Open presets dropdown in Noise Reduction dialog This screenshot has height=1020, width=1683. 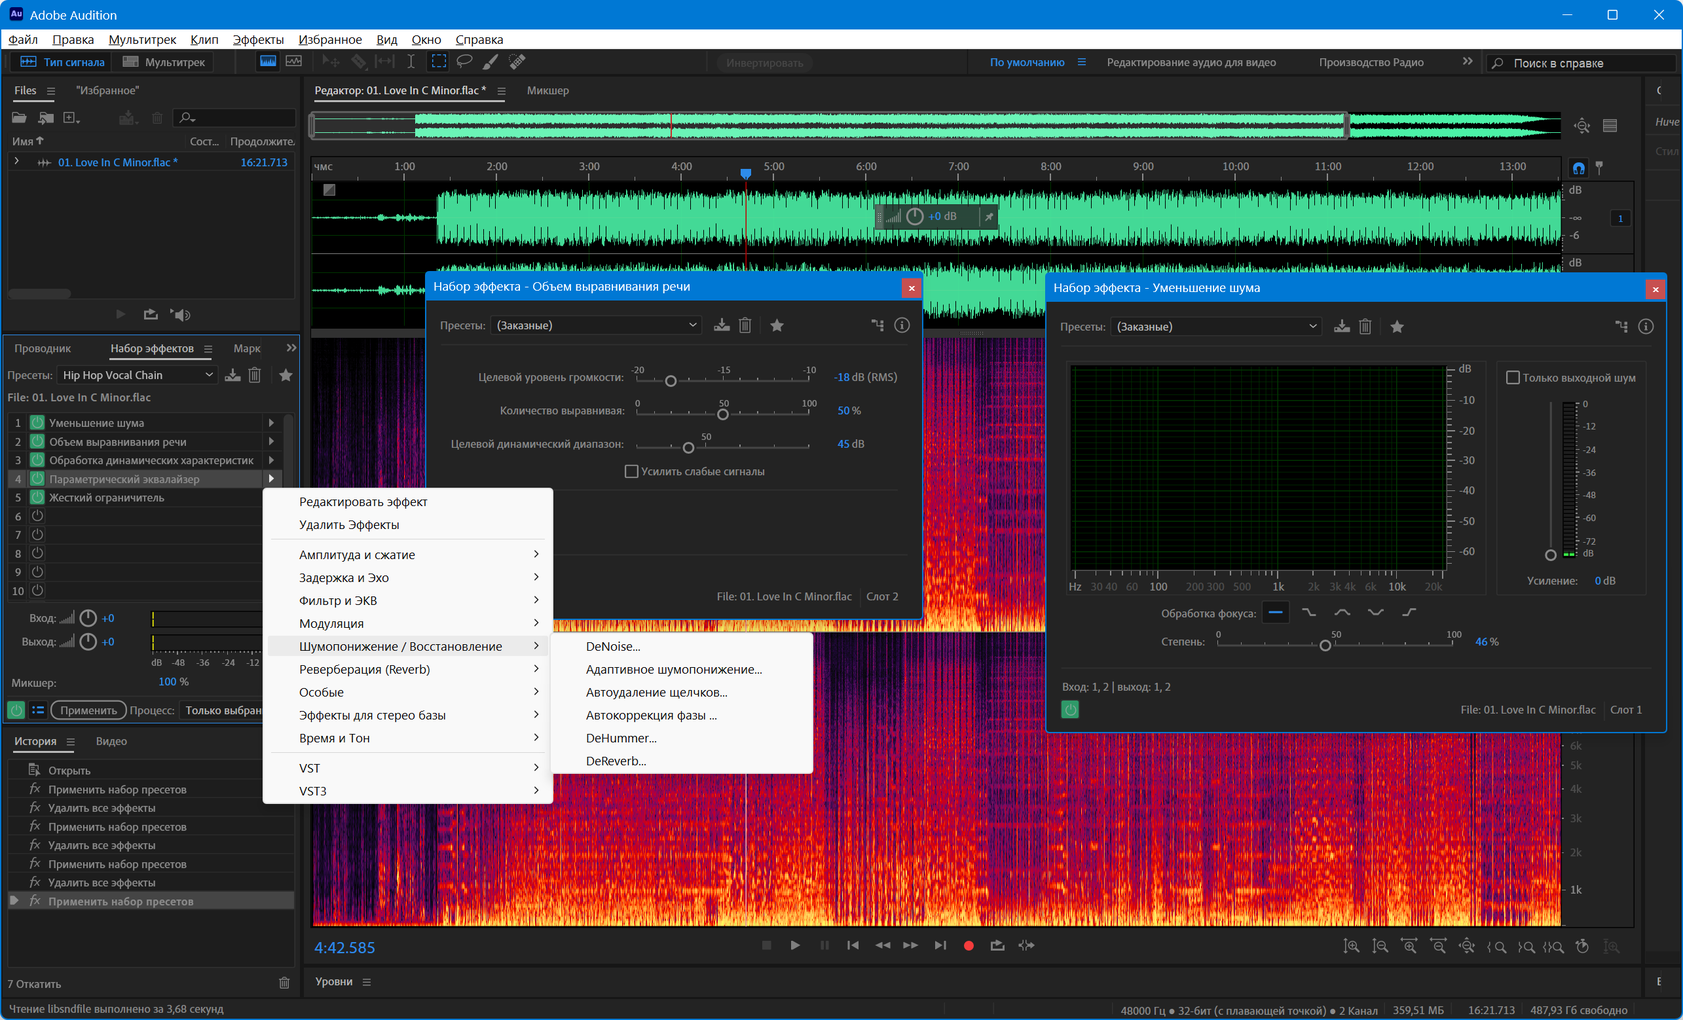[1216, 327]
